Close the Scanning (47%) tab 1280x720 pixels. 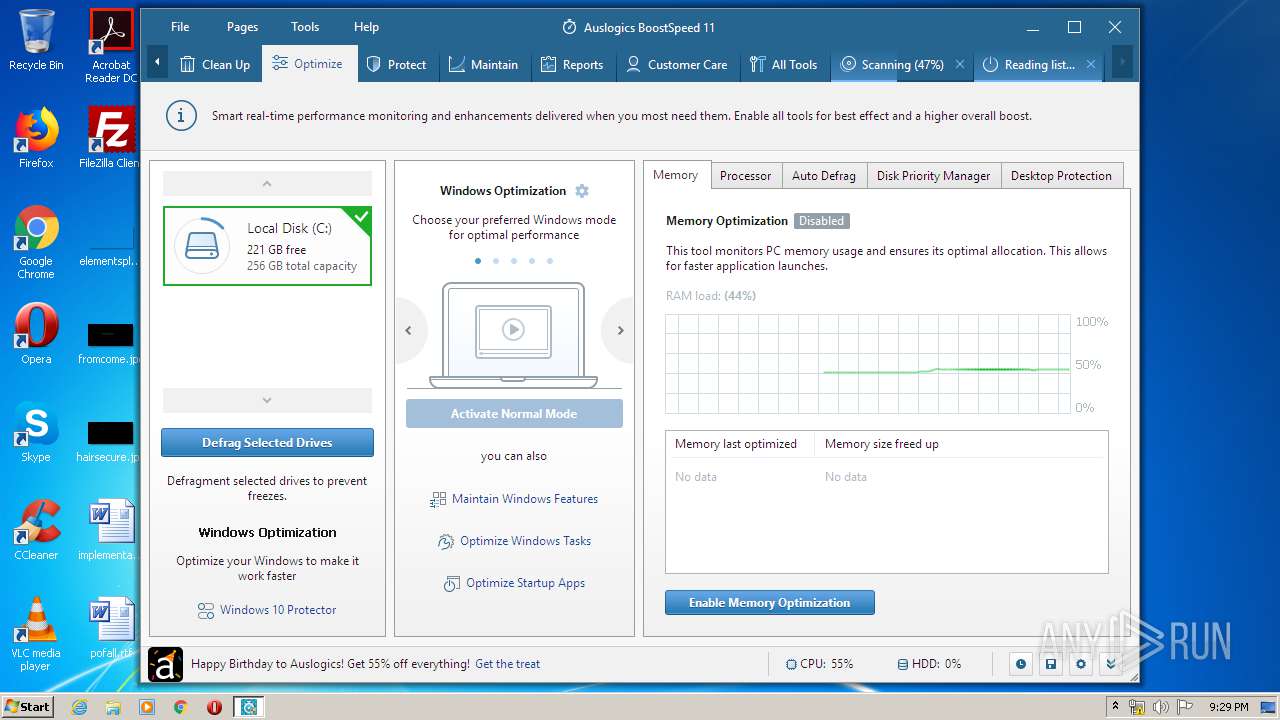click(960, 64)
